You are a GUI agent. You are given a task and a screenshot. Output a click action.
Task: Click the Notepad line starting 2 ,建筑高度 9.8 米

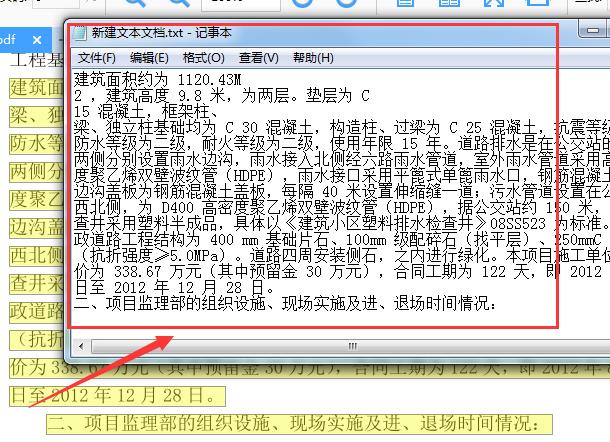[x=222, y=95]
